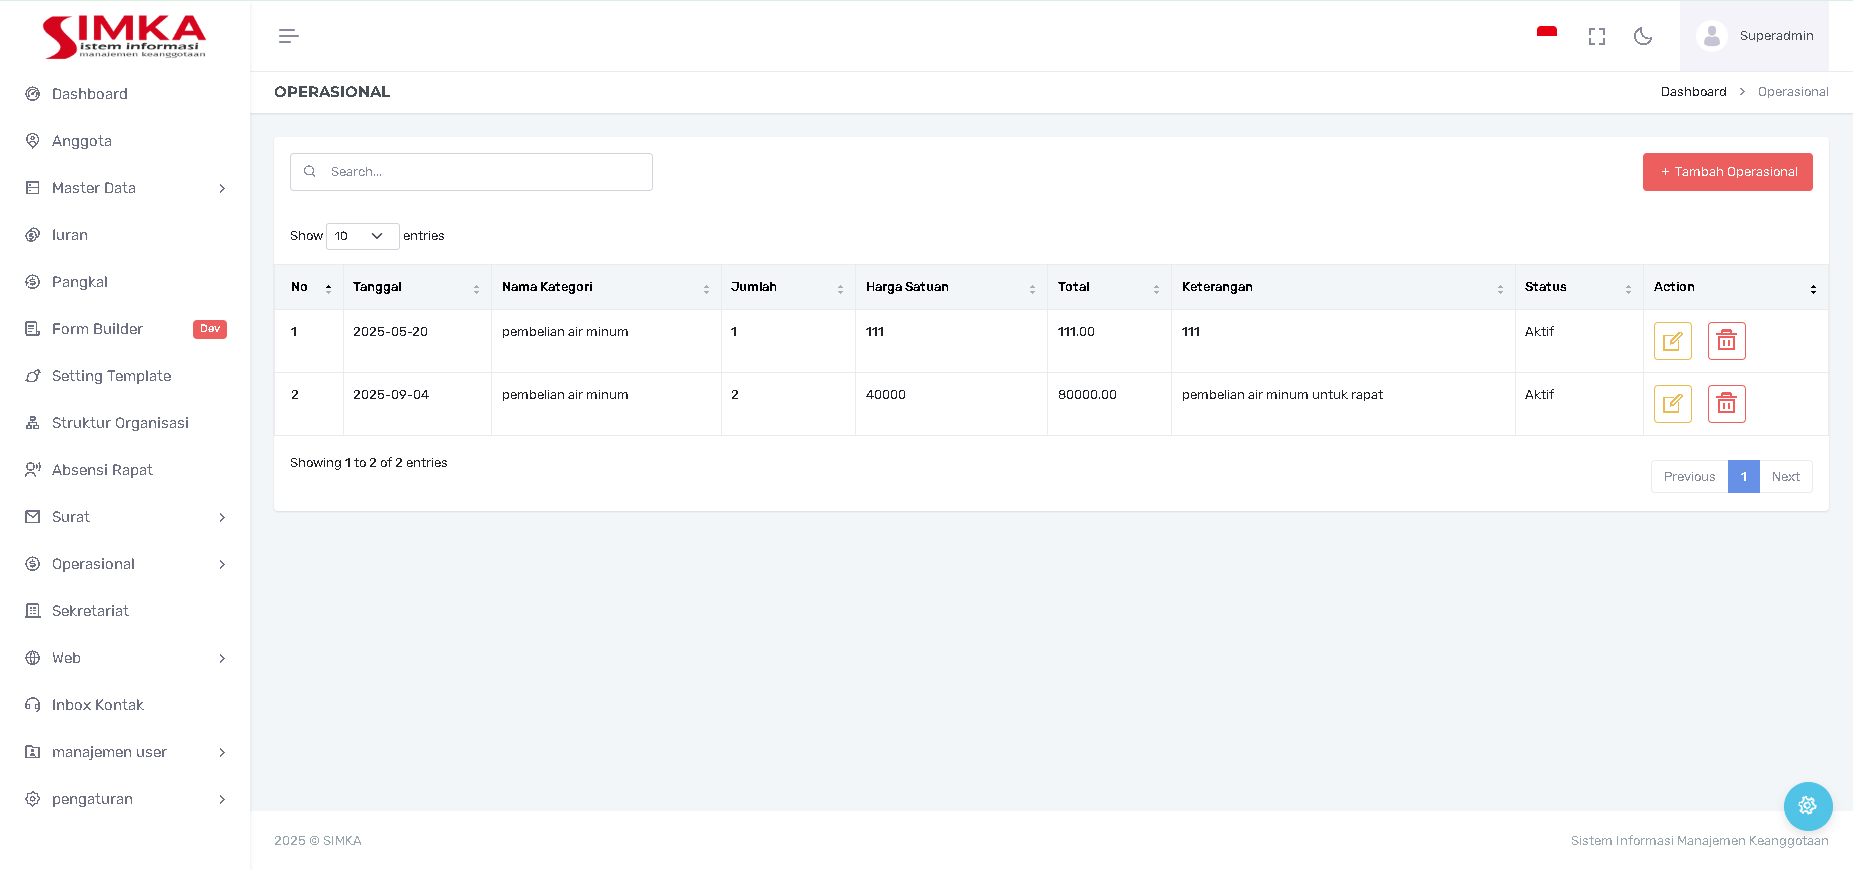
Task: Expand the Surat sidebar menu
Action: [x=125, y=517]
